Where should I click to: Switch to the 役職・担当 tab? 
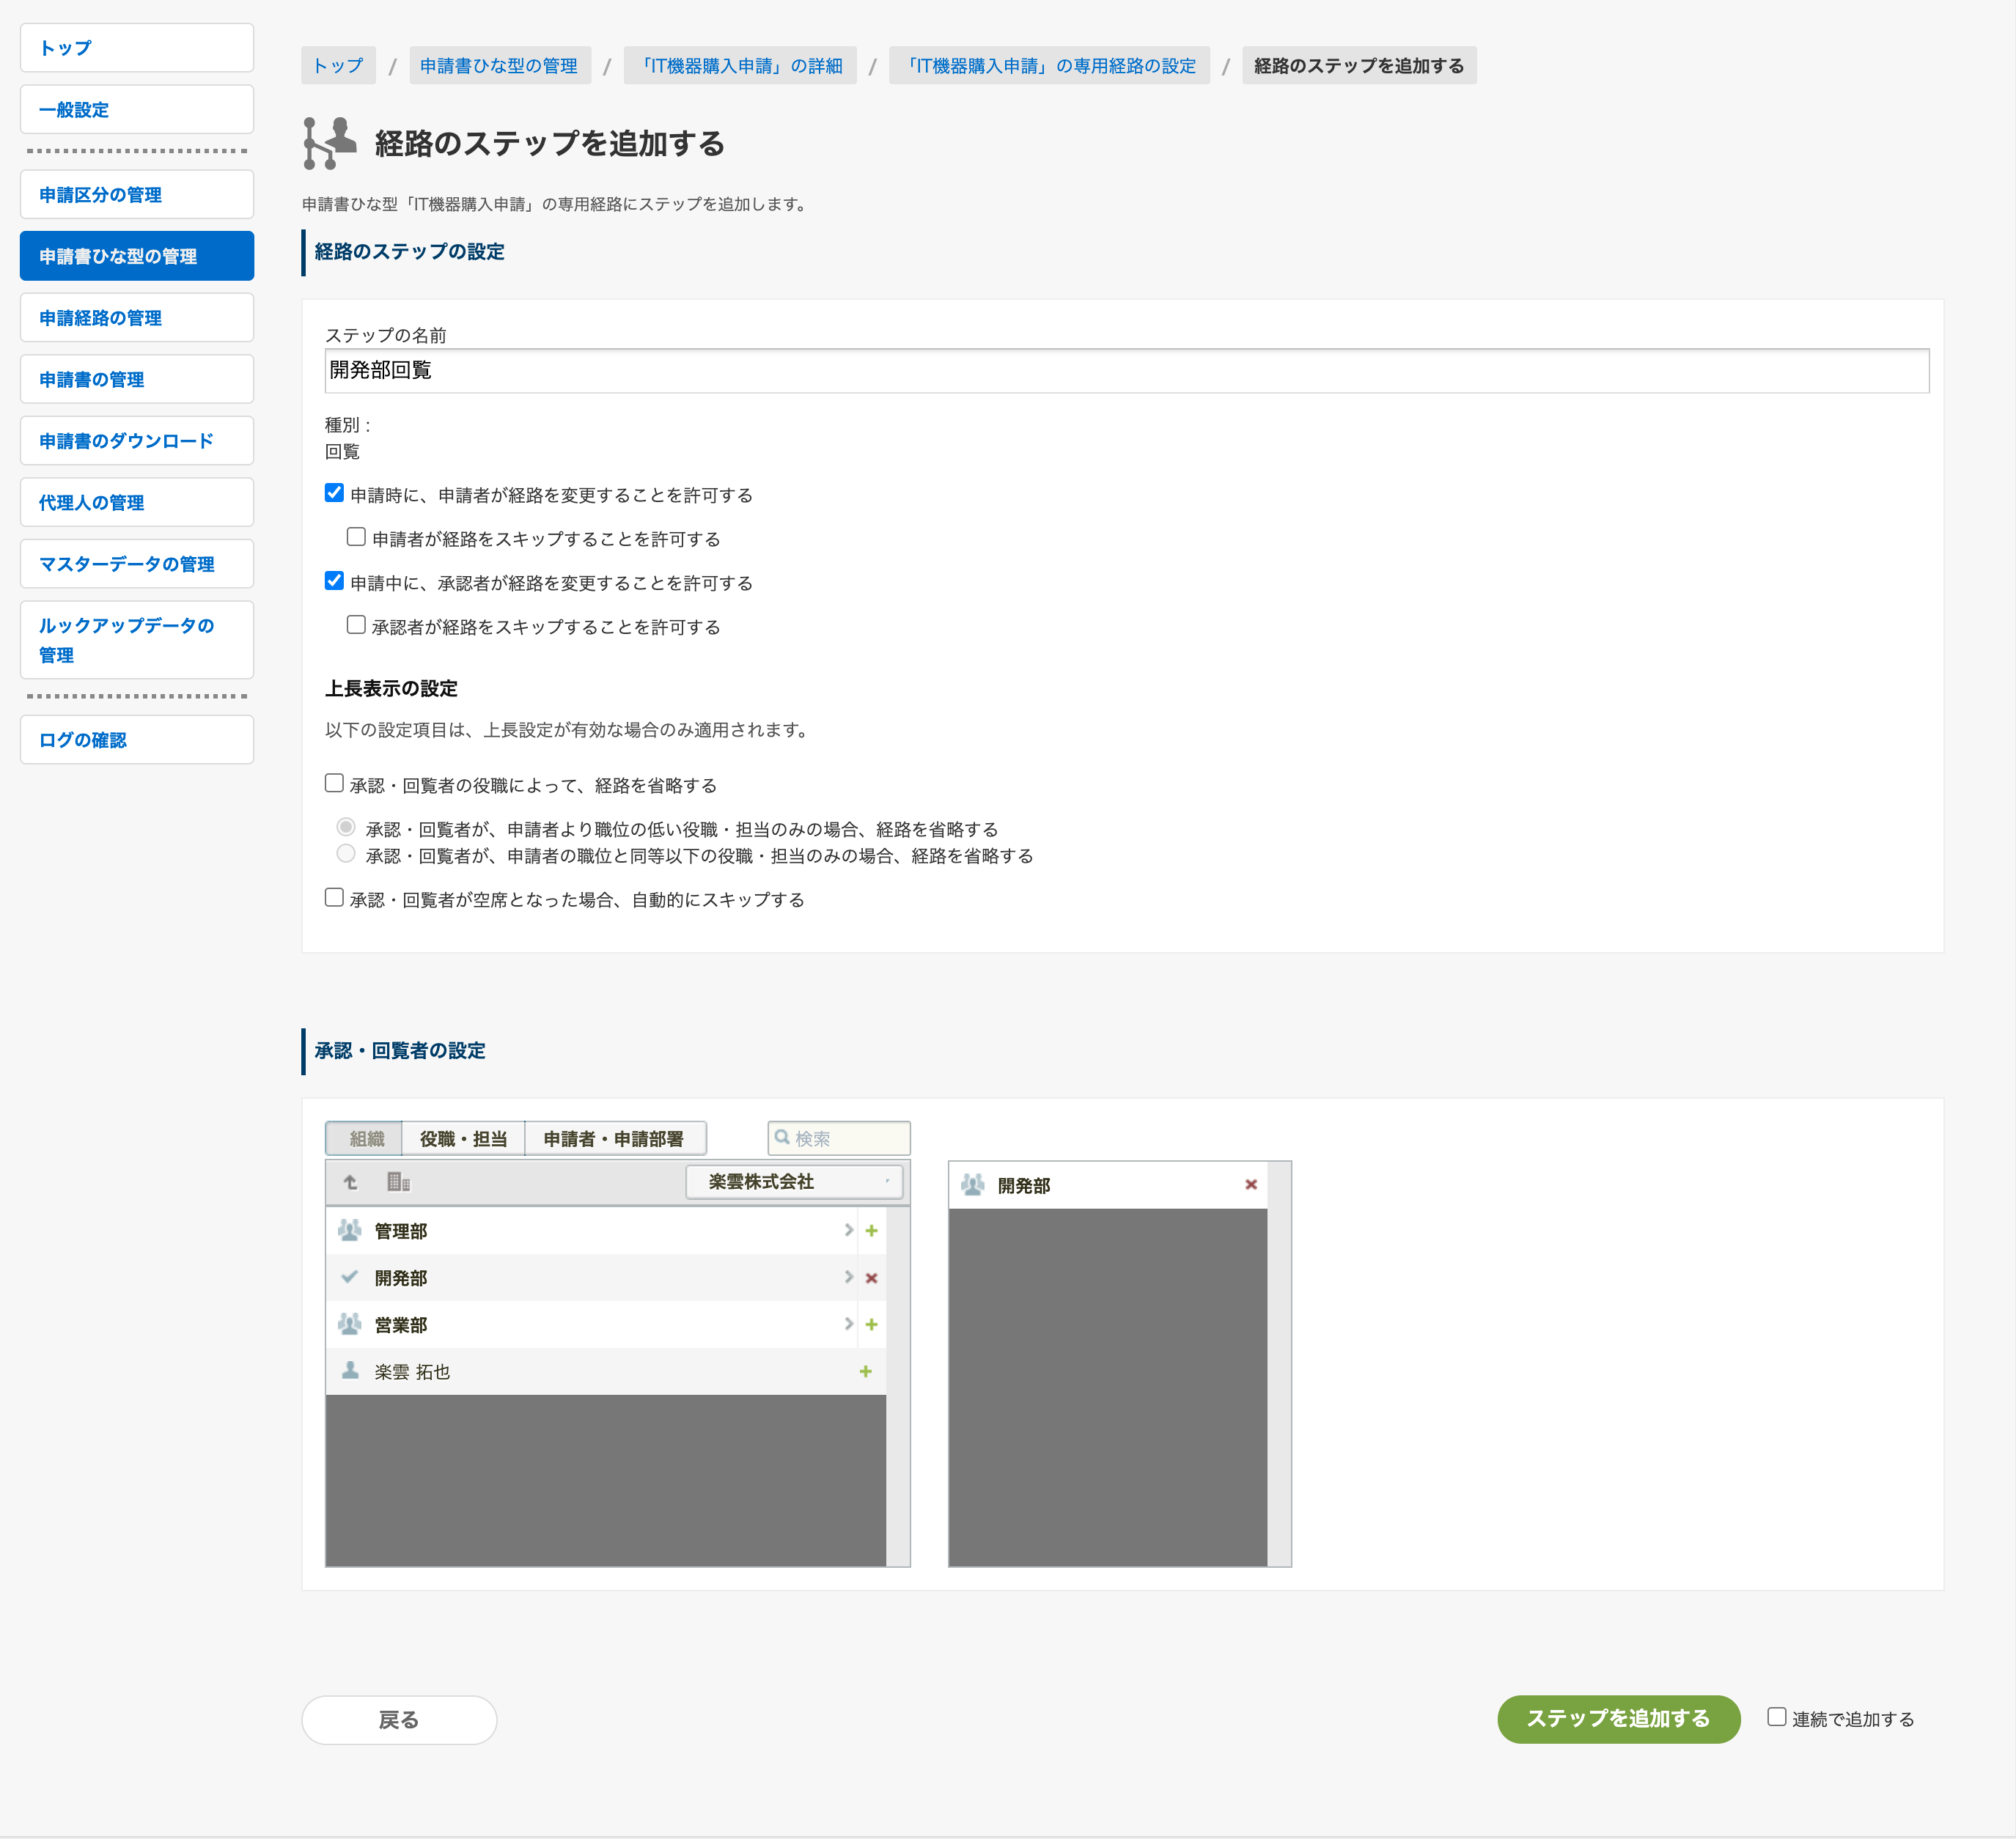(x=463, y=1139)
